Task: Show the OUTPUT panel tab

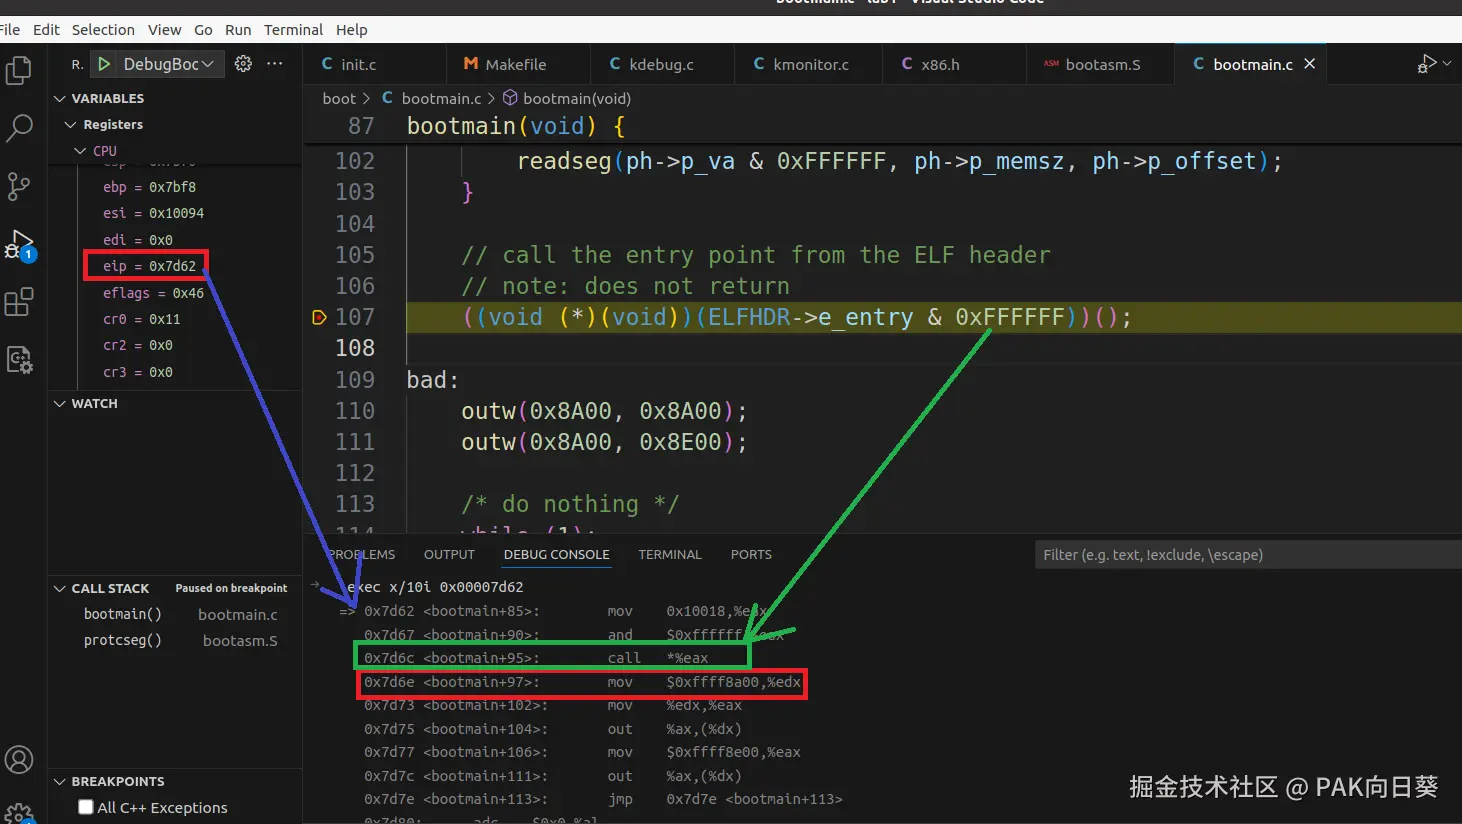Action: [x=449, y=554]
